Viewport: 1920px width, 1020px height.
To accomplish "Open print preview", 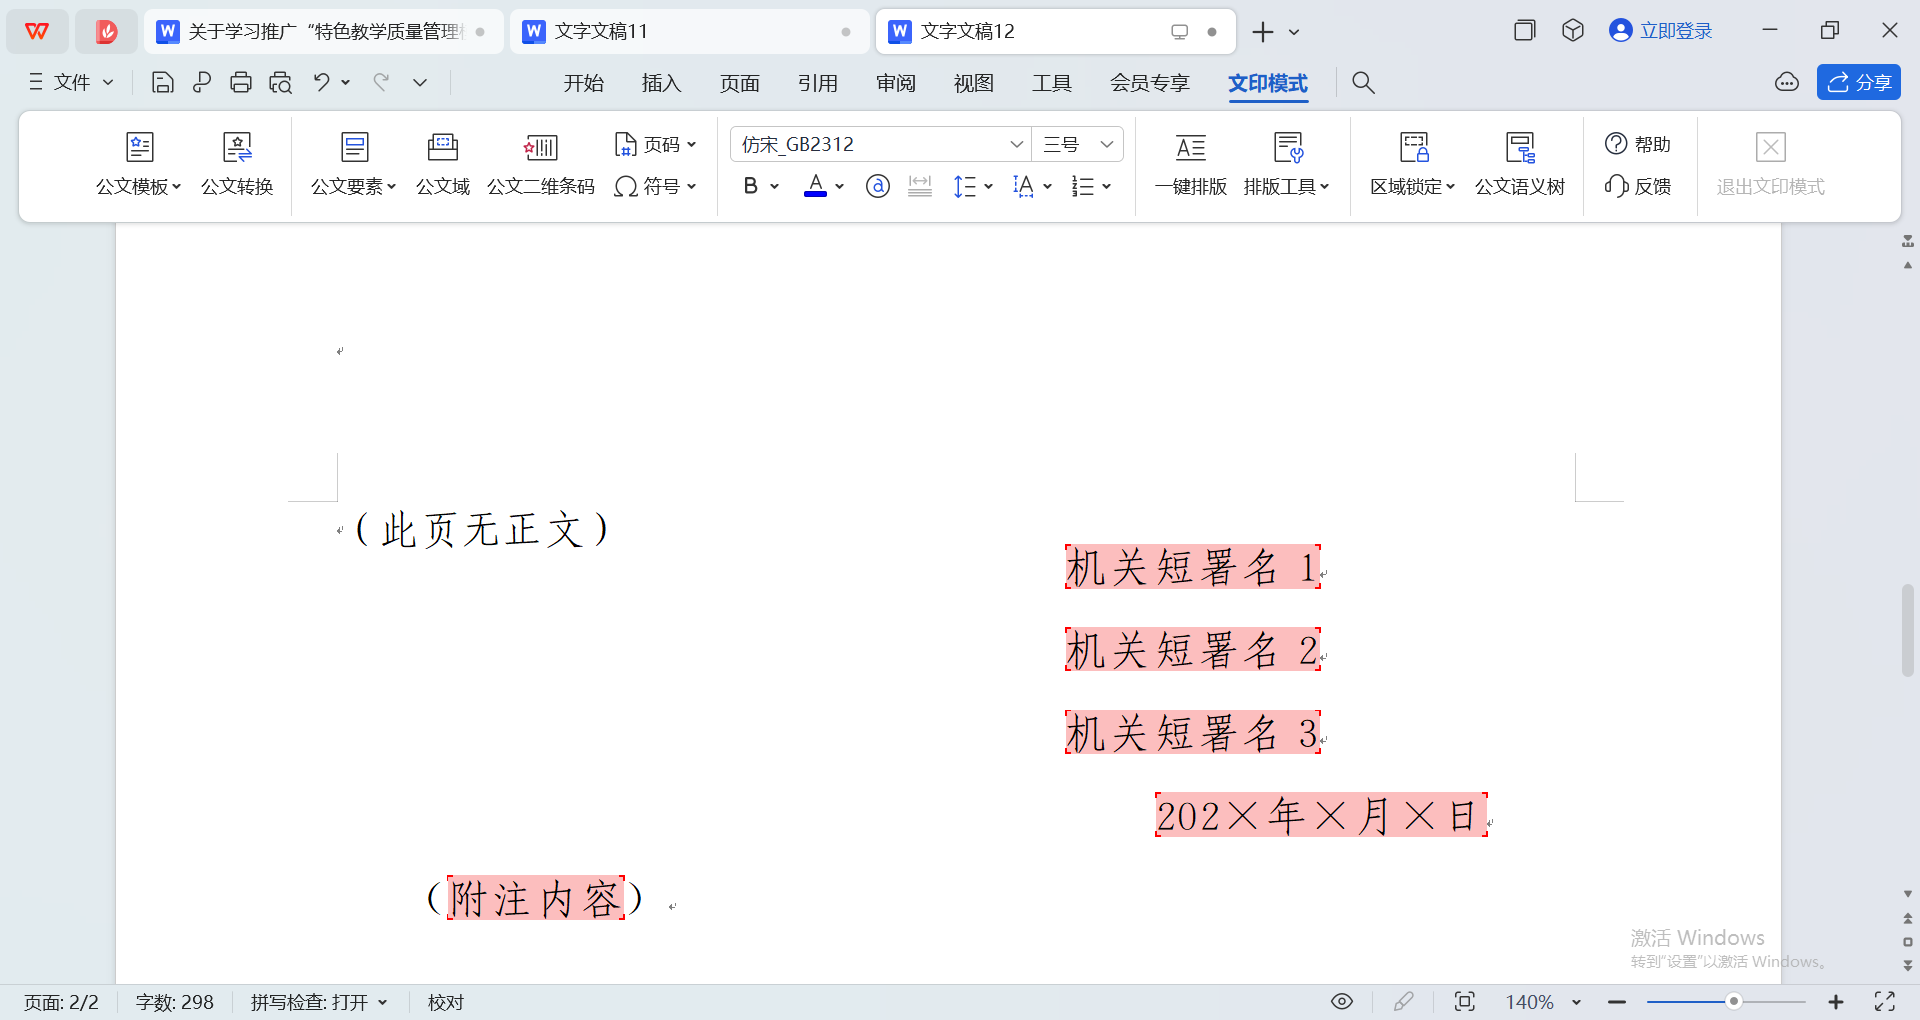I will [x=281, y=83].
